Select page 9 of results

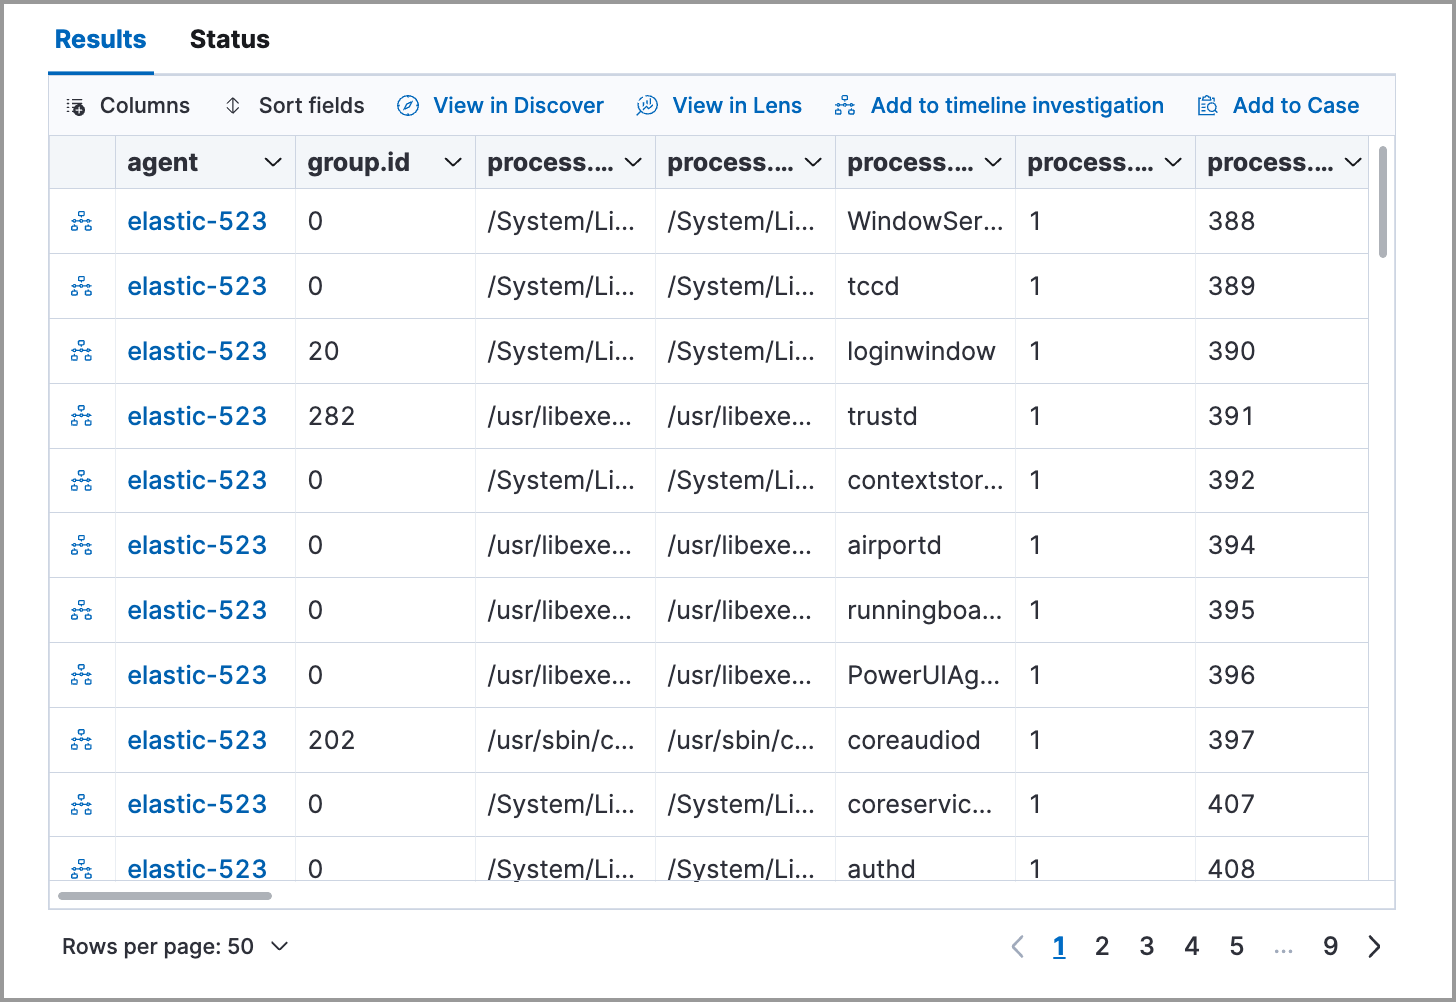[1330, 945]
